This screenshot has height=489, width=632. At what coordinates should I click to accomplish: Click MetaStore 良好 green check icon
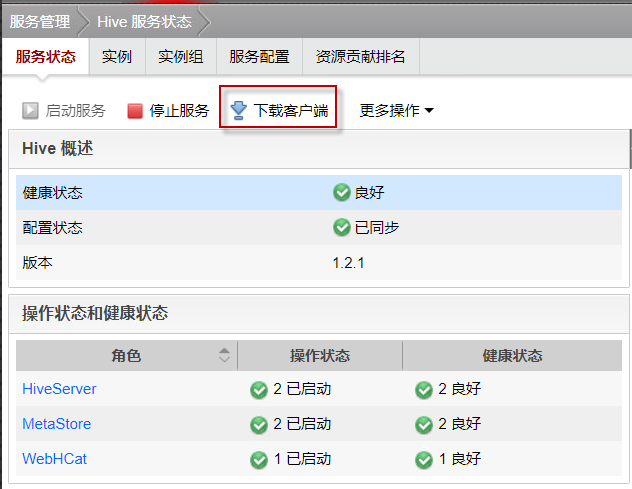424,424
